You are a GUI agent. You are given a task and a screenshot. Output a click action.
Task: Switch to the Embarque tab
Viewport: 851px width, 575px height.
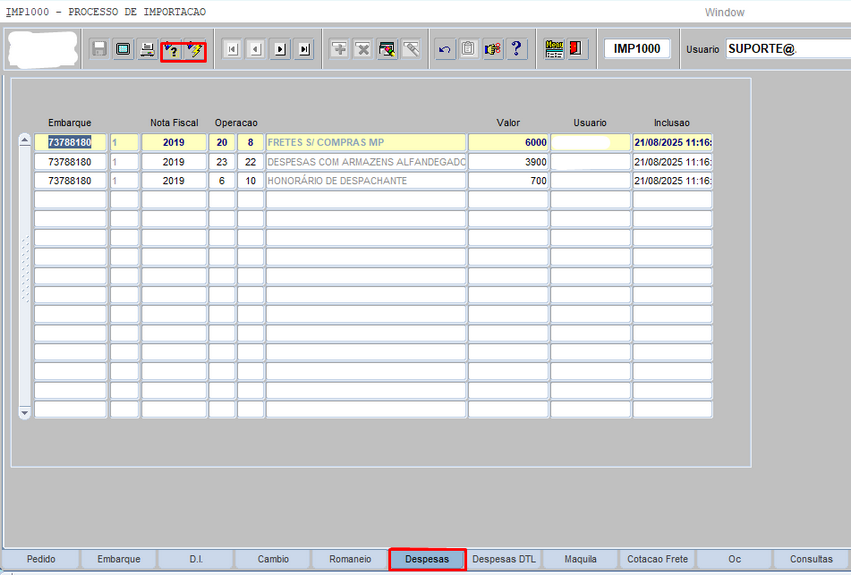click(x=119, y=559)
